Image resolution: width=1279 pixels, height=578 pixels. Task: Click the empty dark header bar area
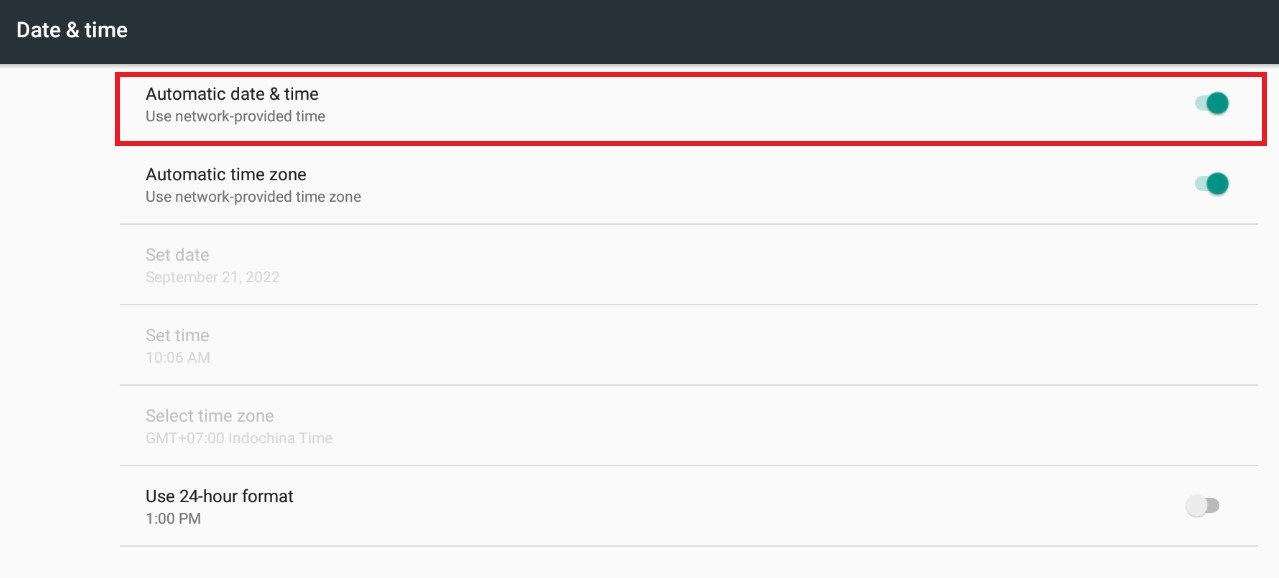point(700,30)
